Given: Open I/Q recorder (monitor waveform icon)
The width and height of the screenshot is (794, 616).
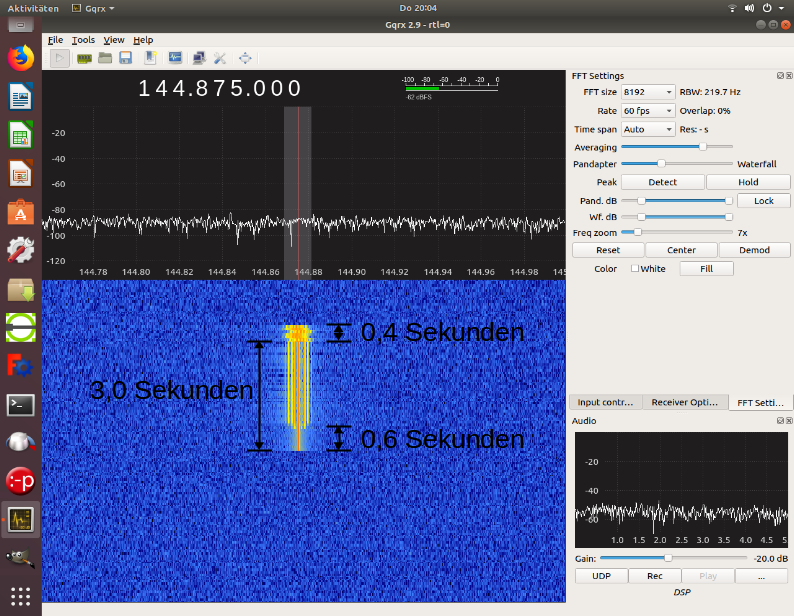Looking at the screenshot, I should [175, 58].
